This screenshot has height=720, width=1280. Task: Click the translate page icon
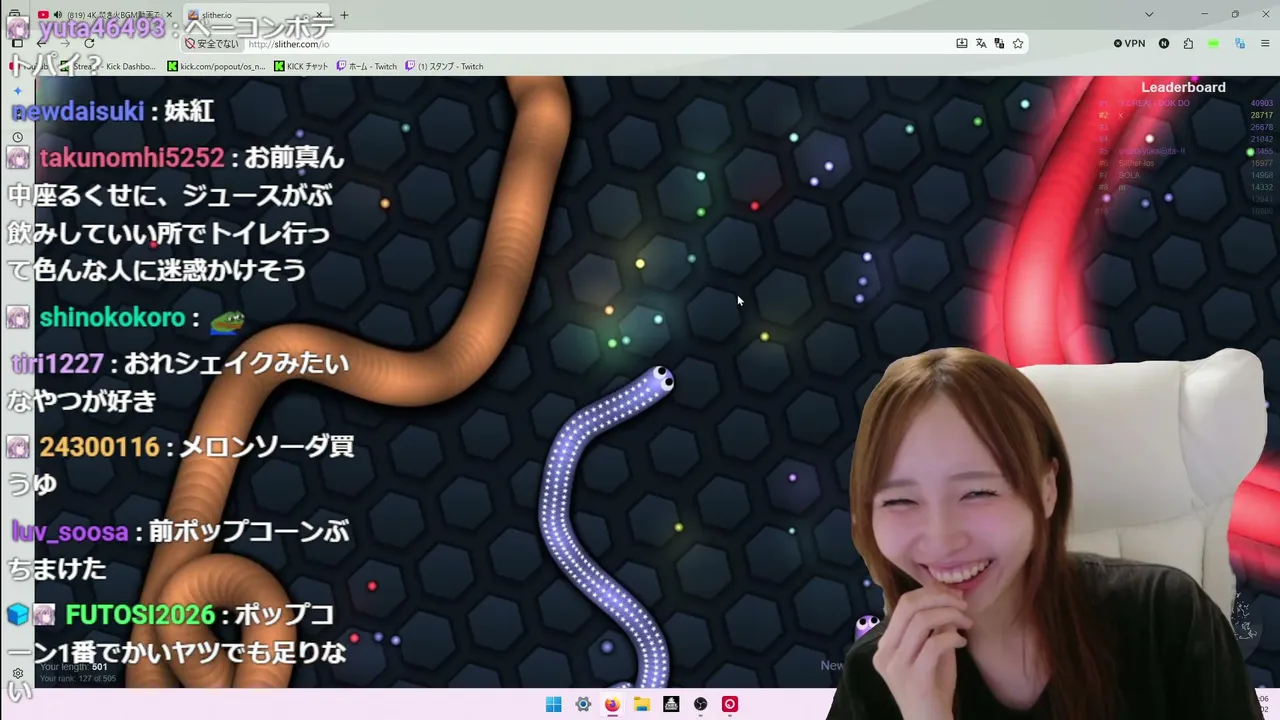coord(981,44)
